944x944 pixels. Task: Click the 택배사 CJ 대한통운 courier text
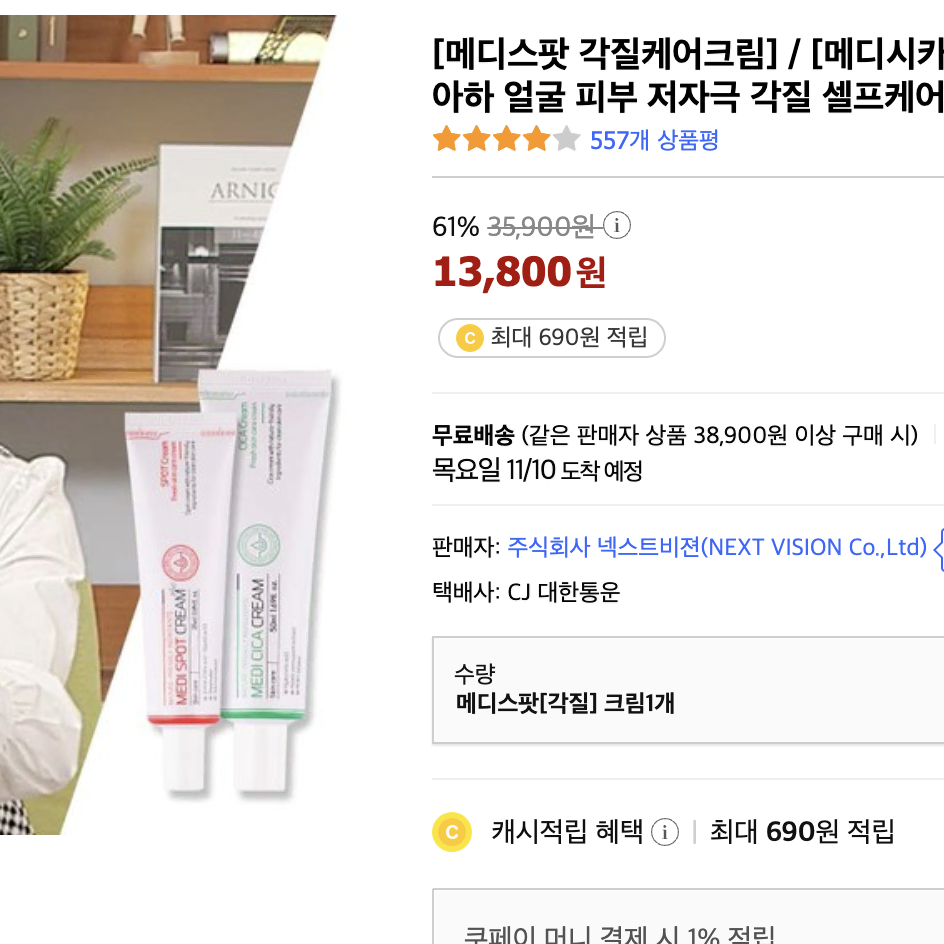[526, 592]
